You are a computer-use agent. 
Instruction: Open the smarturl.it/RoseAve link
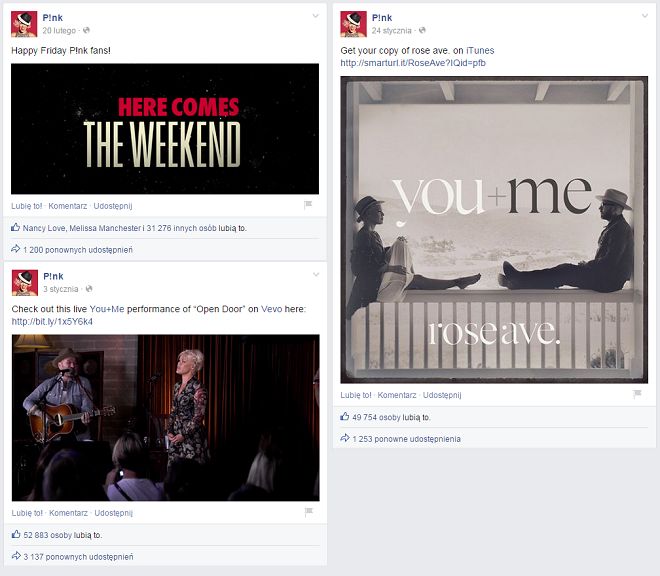[413, 63]
